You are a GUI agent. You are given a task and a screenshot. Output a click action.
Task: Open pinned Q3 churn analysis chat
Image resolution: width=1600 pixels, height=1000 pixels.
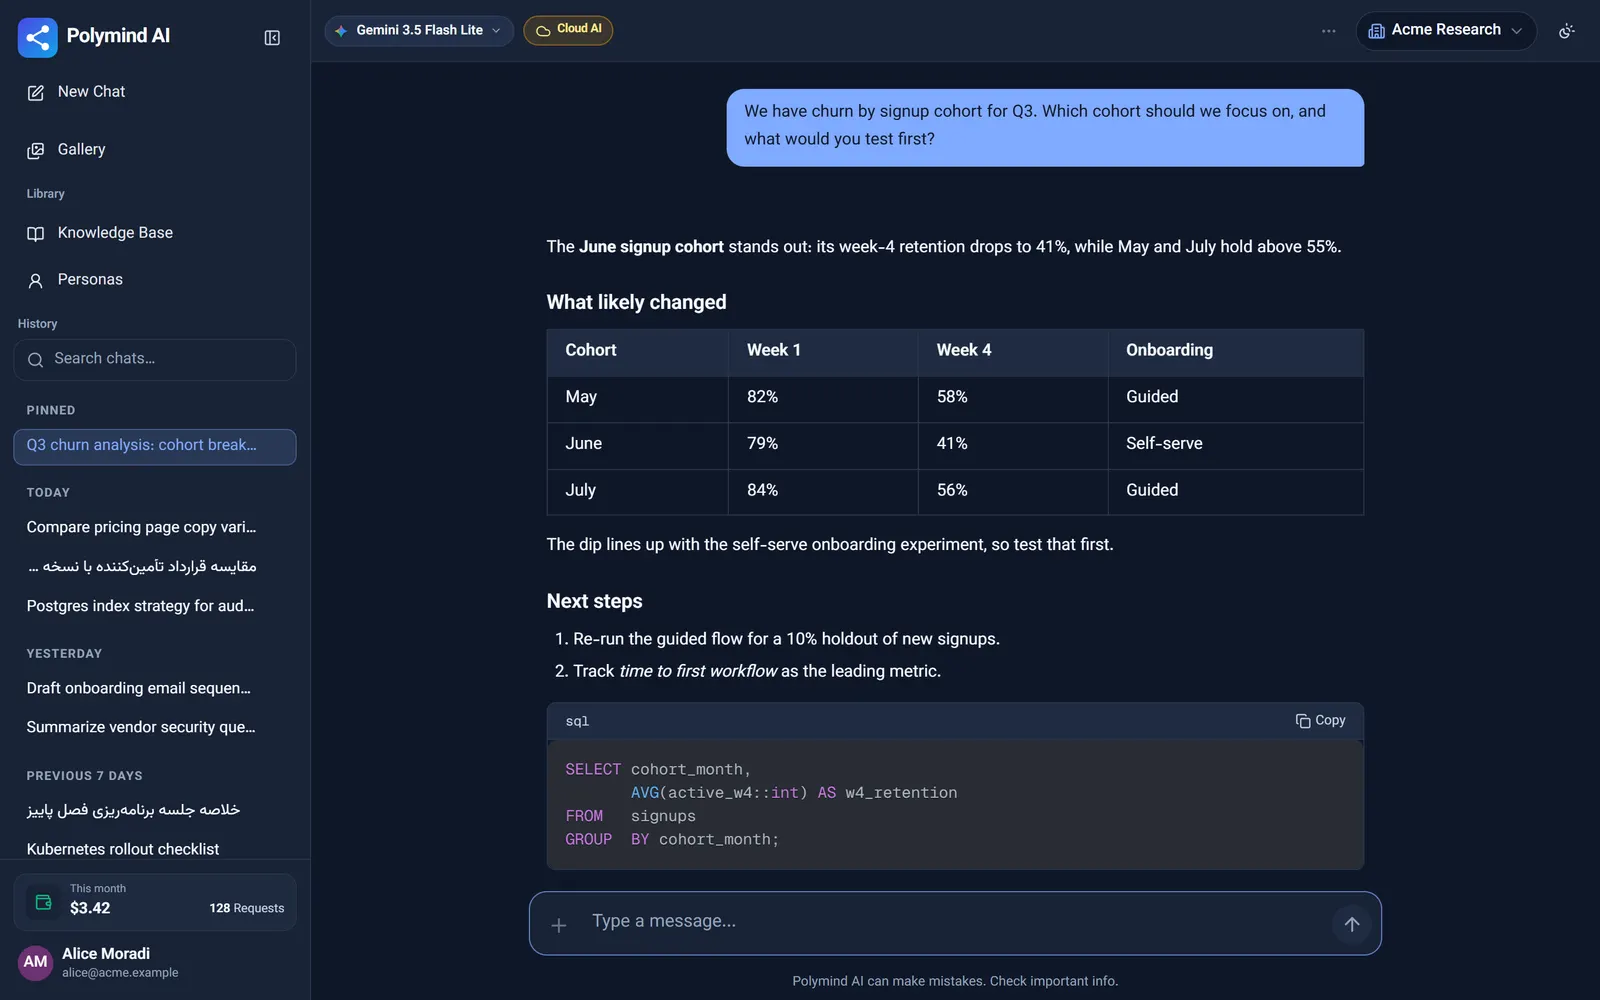click(x=155, y=446)
